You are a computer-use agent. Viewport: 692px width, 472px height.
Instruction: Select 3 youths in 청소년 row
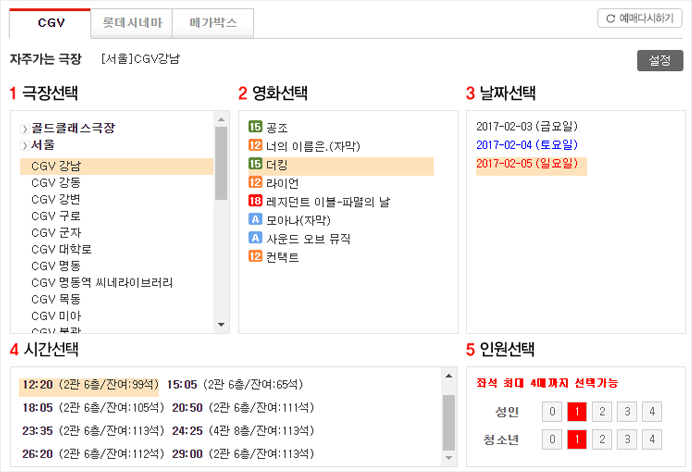tap(627, 439)
